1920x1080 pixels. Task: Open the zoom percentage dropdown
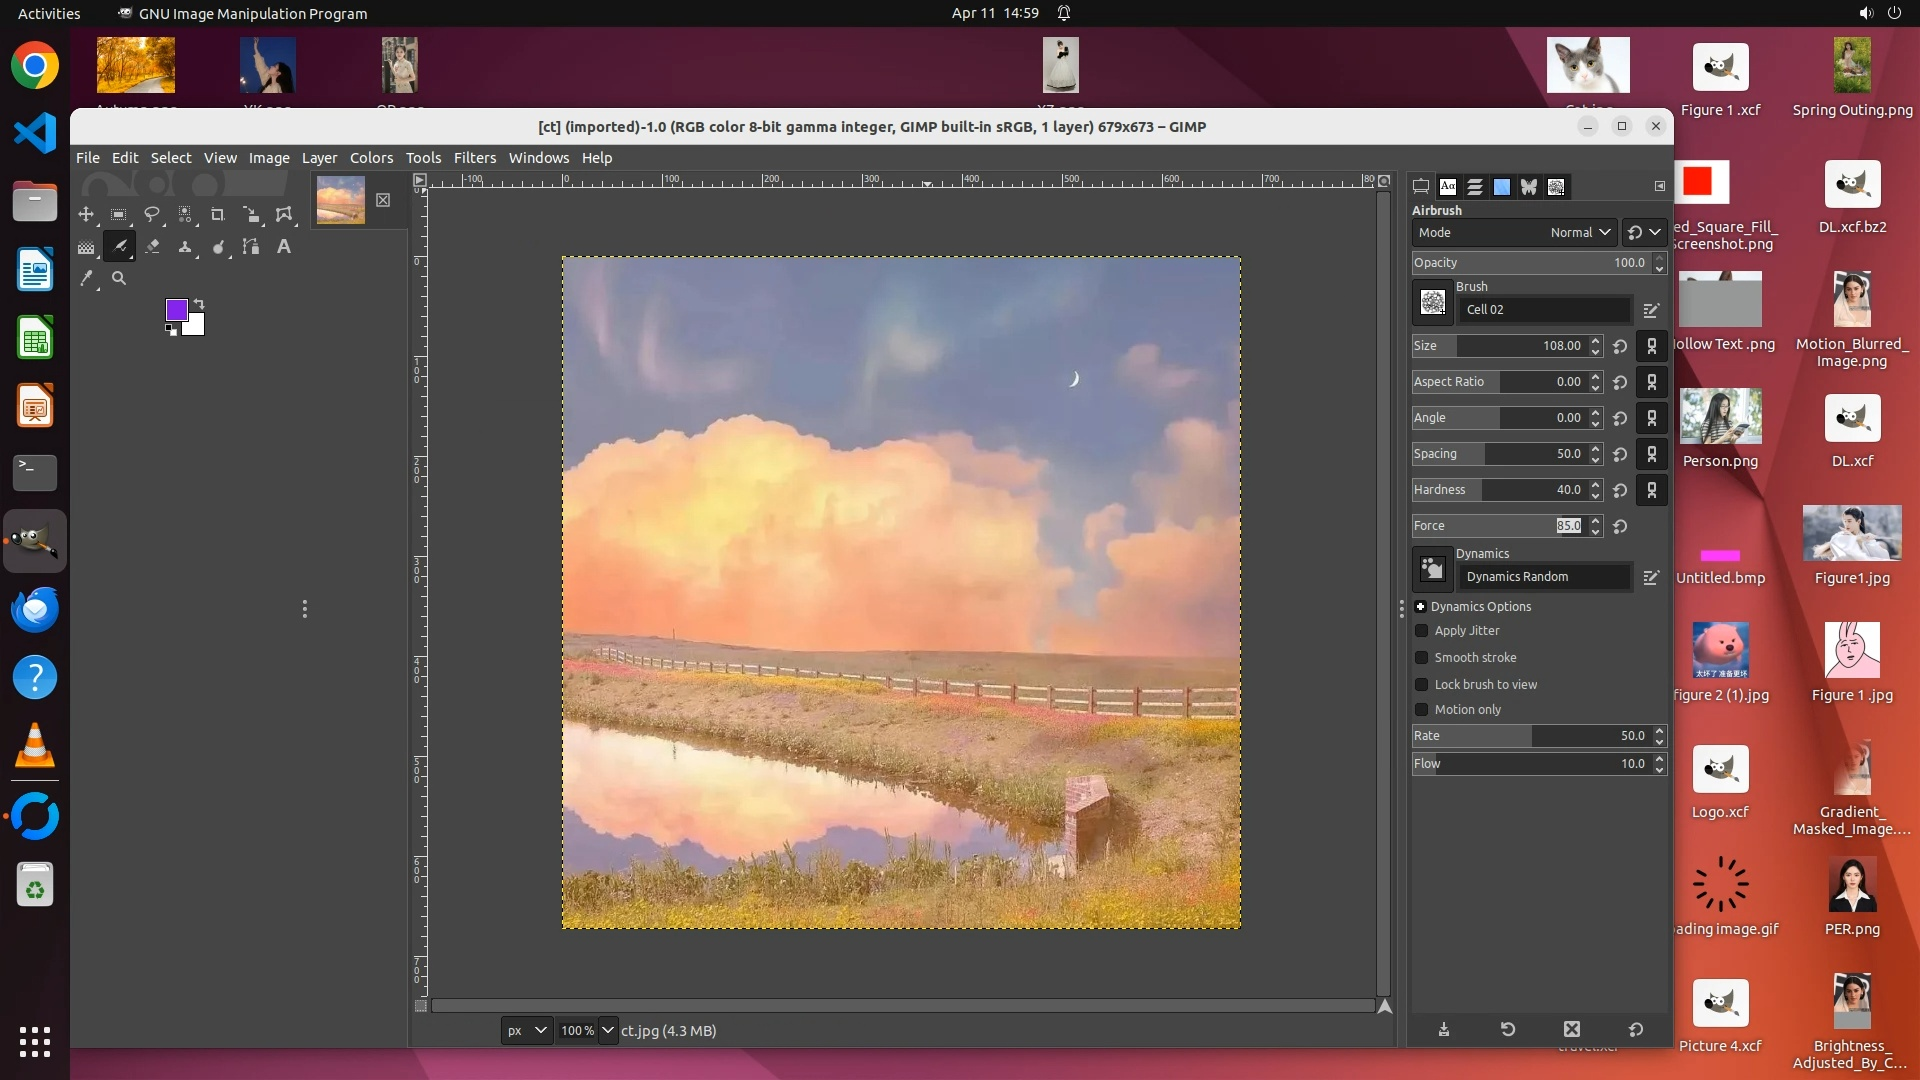pos(607,1030)
